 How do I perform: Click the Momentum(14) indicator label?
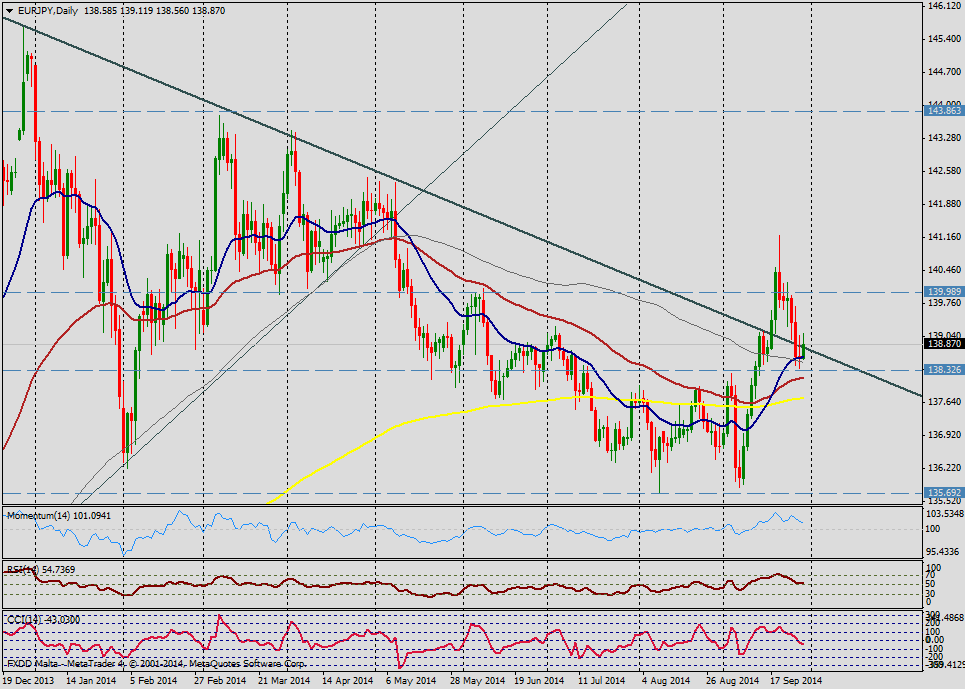40,516
